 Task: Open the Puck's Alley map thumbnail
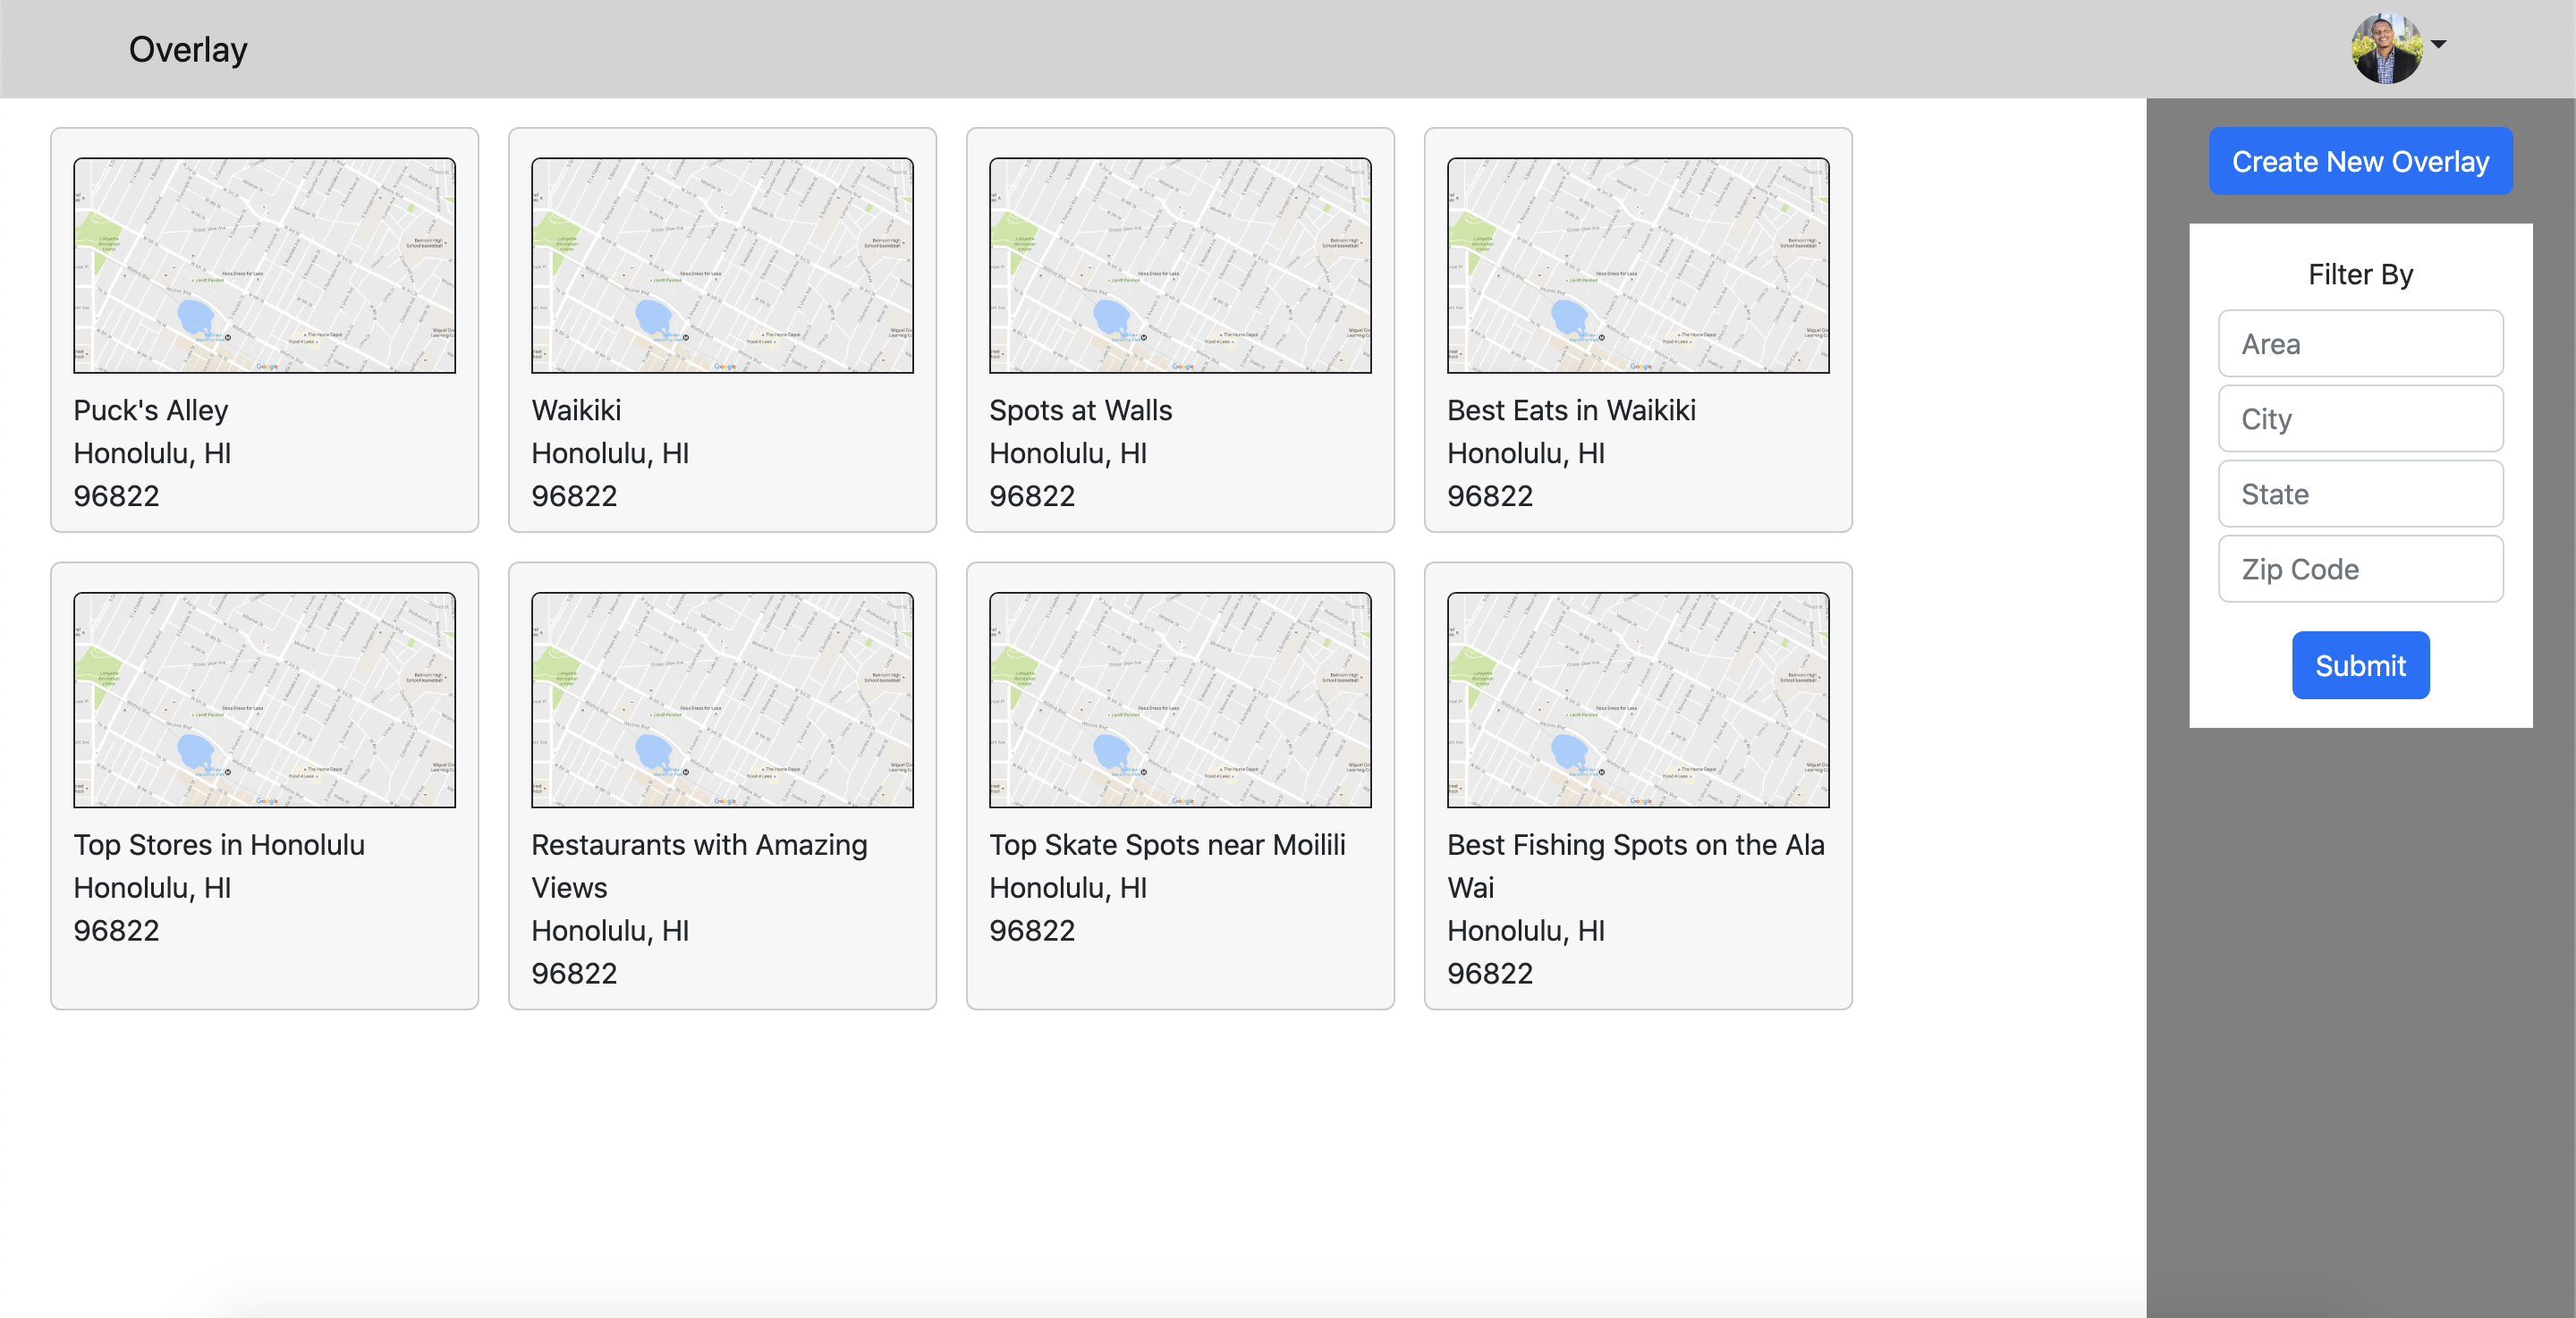click(x=264, y=265)
